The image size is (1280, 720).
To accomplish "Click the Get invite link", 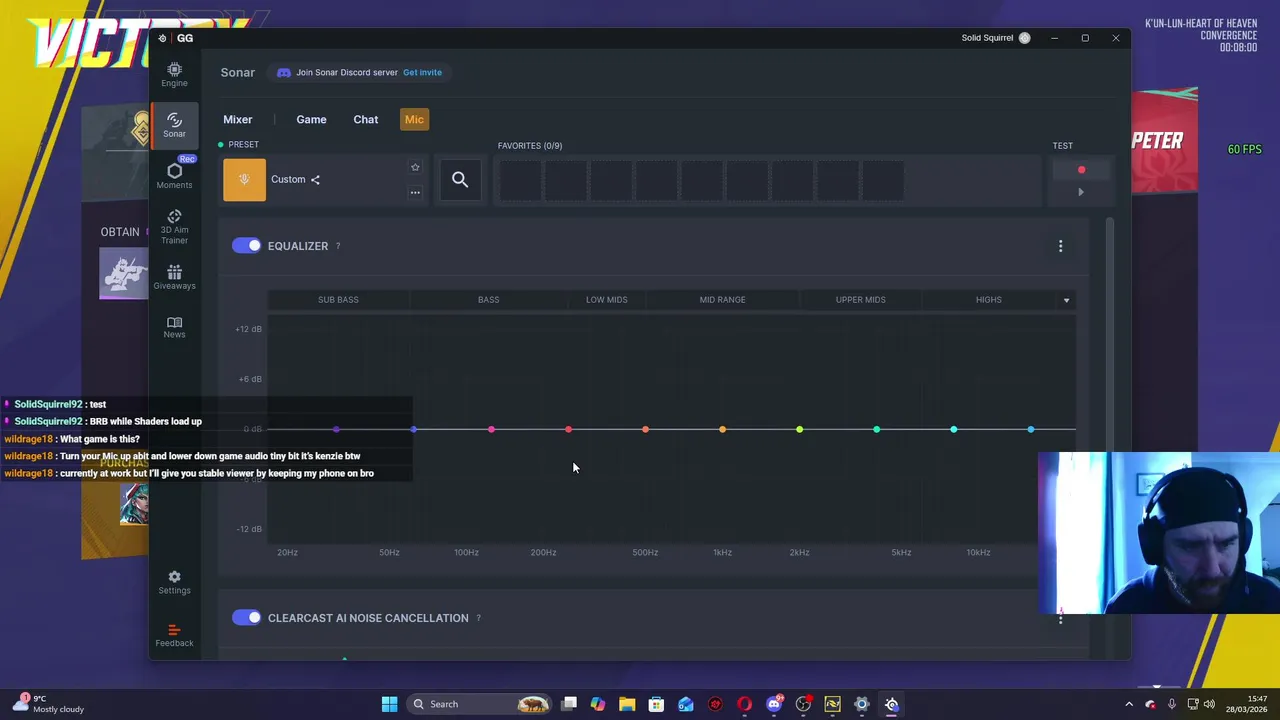I will pyautogui.click(x=422, y=72).
